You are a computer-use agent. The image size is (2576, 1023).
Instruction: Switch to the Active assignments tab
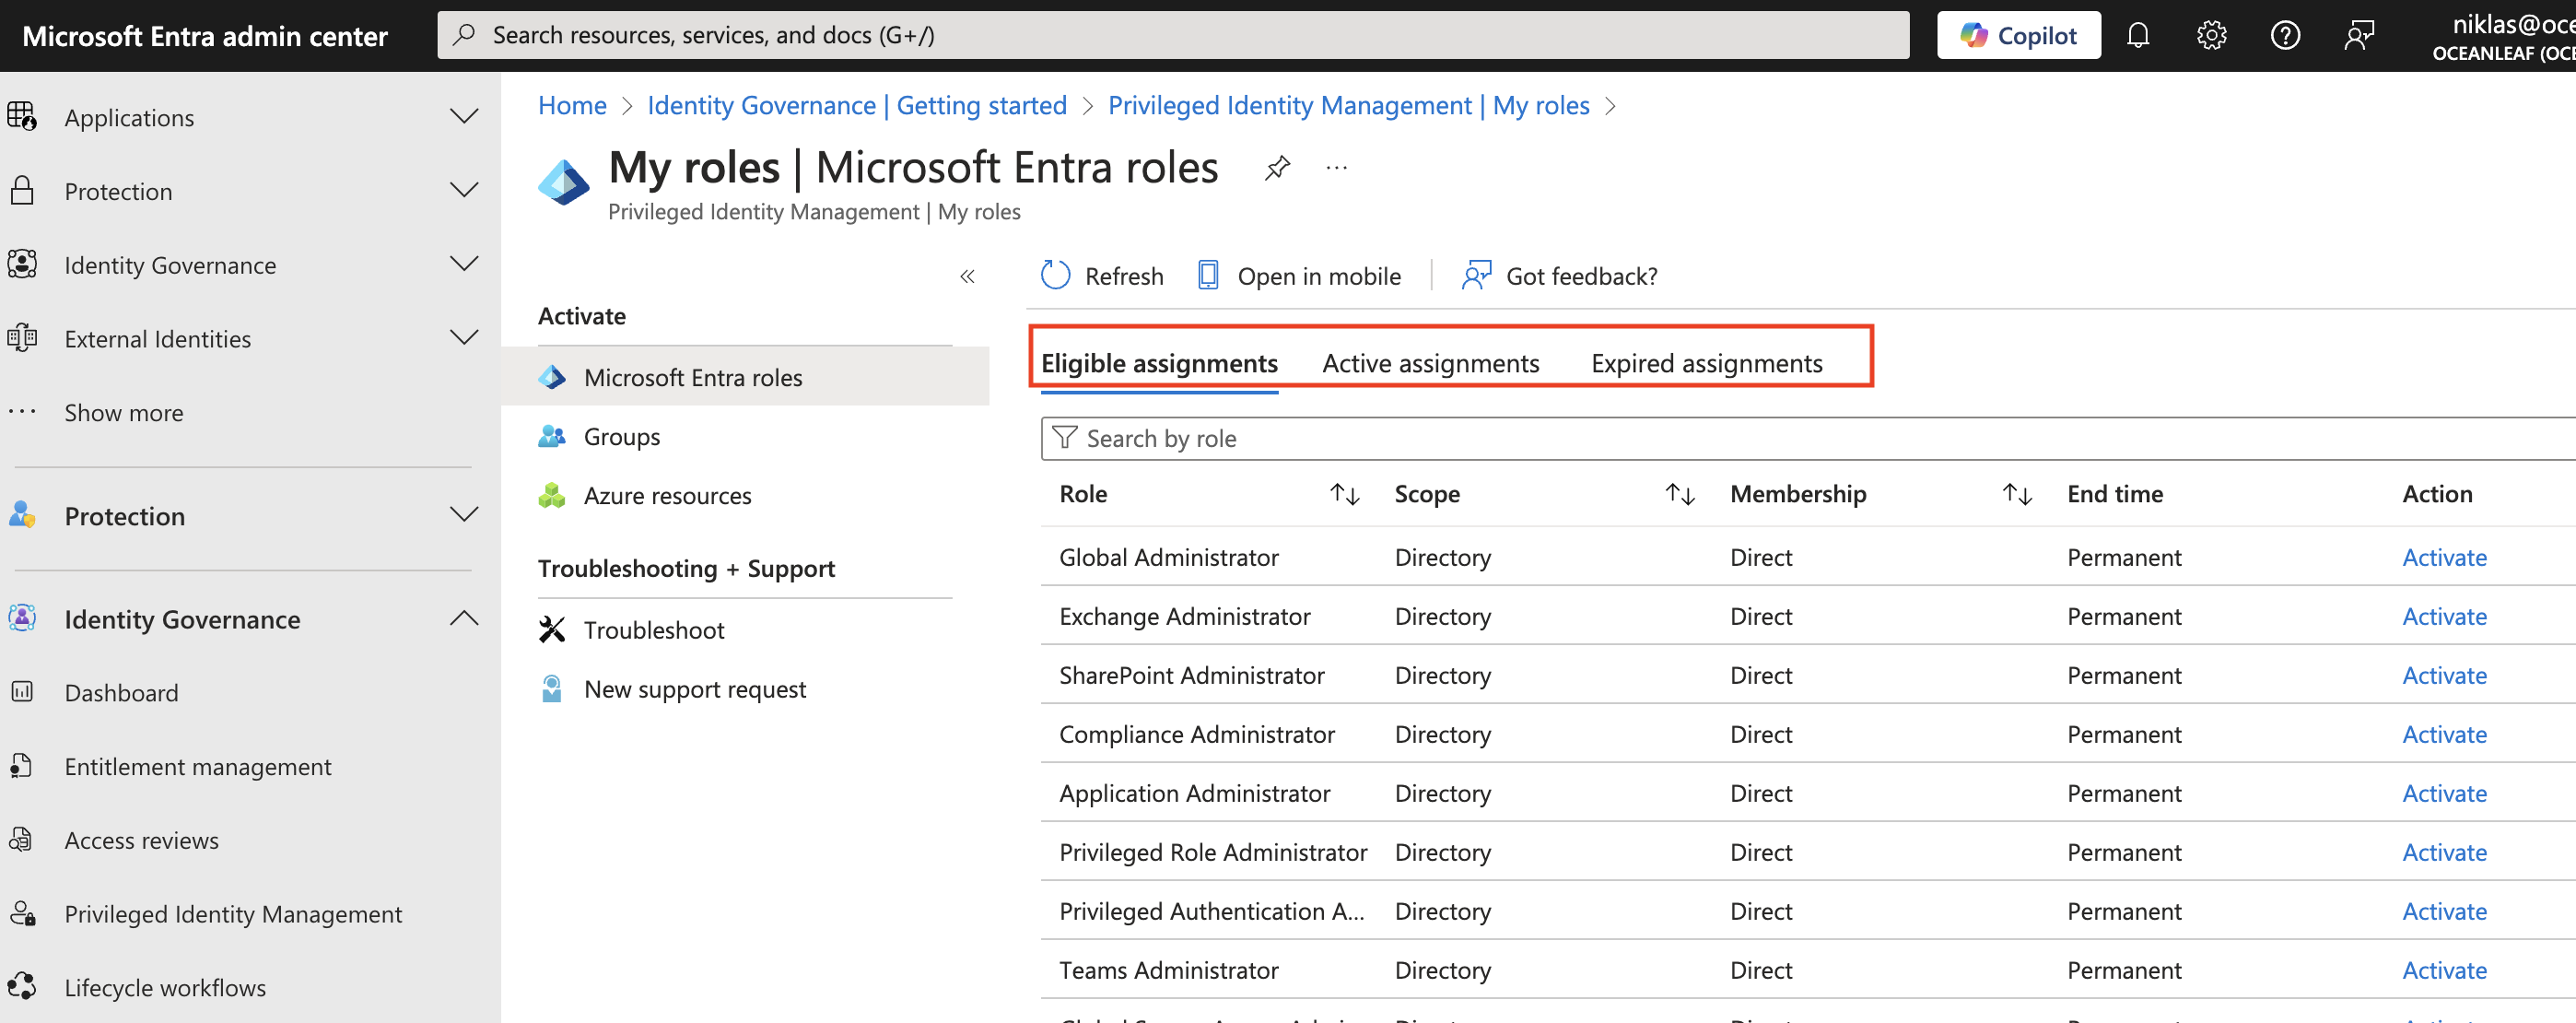(x=1430, y=363)
